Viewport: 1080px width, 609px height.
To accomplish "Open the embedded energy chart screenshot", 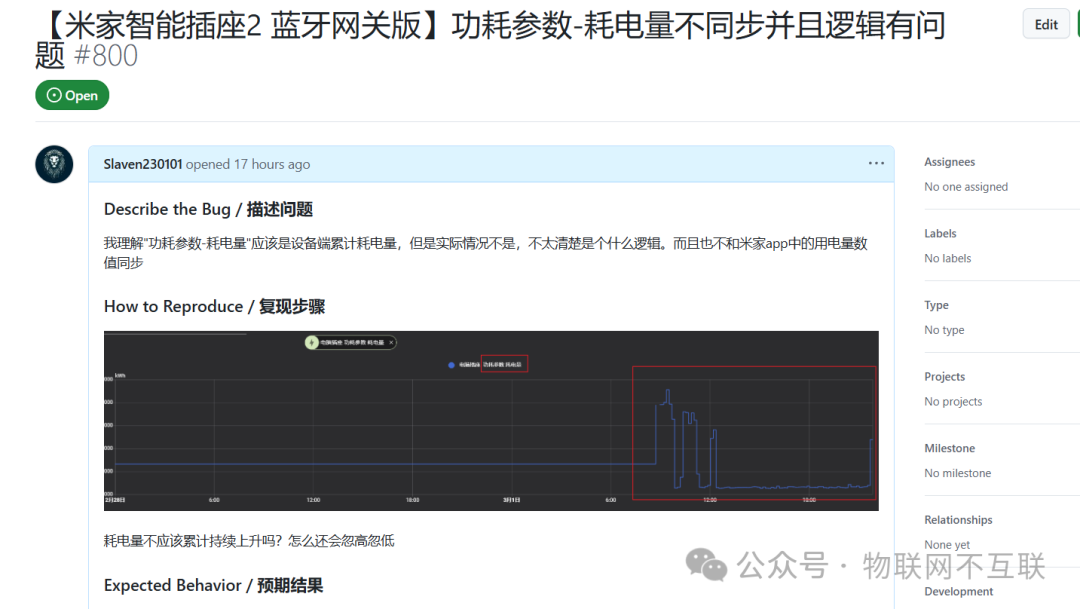I will pos(491,421).
